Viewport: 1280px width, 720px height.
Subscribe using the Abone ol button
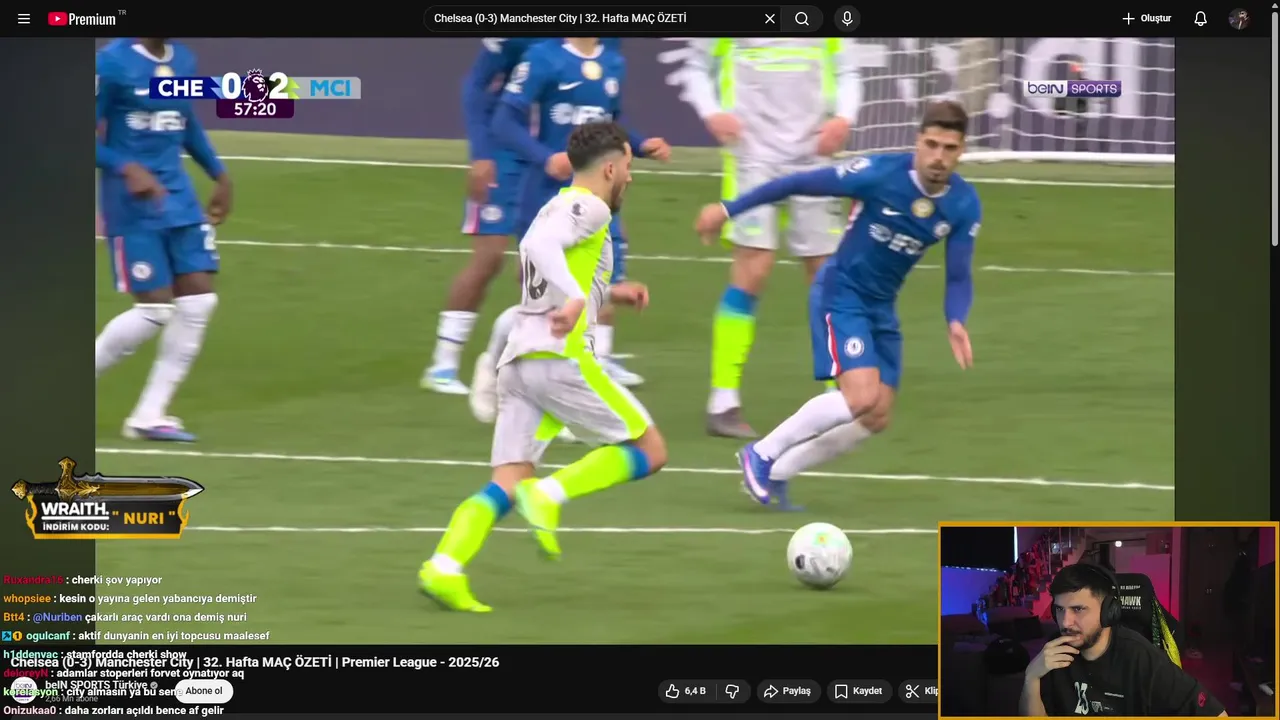[x=204, y=691]
